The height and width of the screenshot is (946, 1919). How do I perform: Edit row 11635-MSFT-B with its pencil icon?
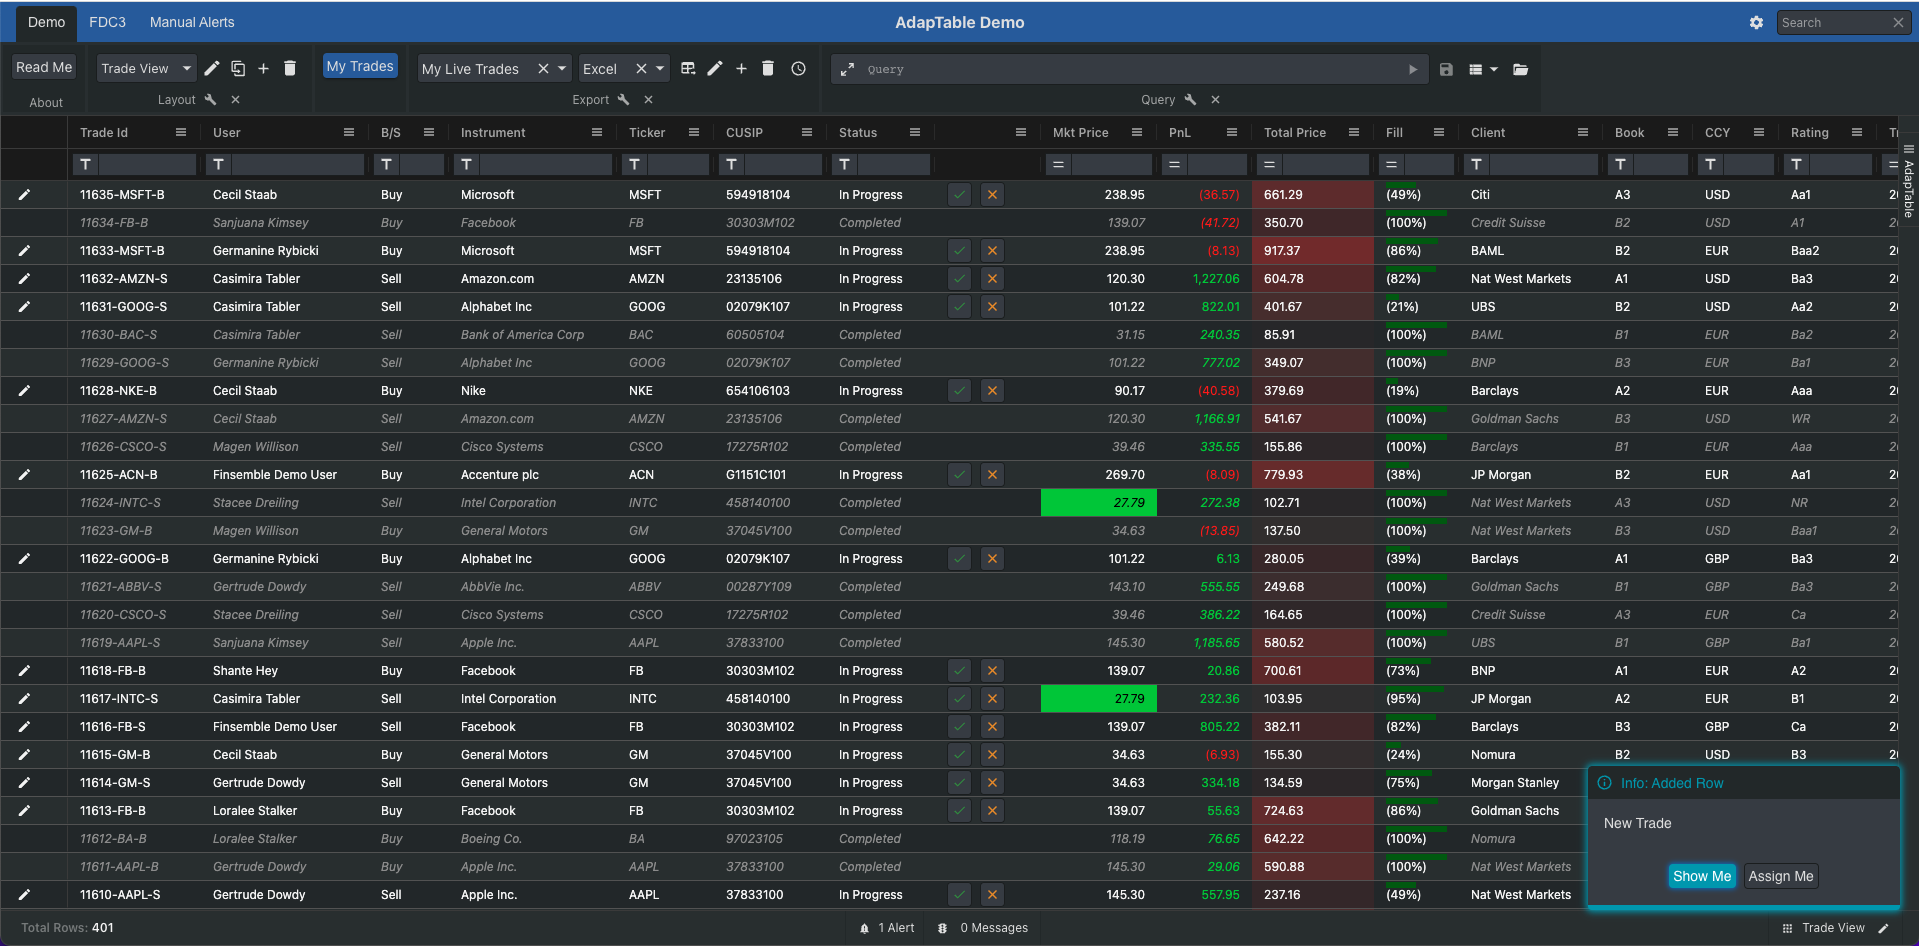tap(24, 194)
